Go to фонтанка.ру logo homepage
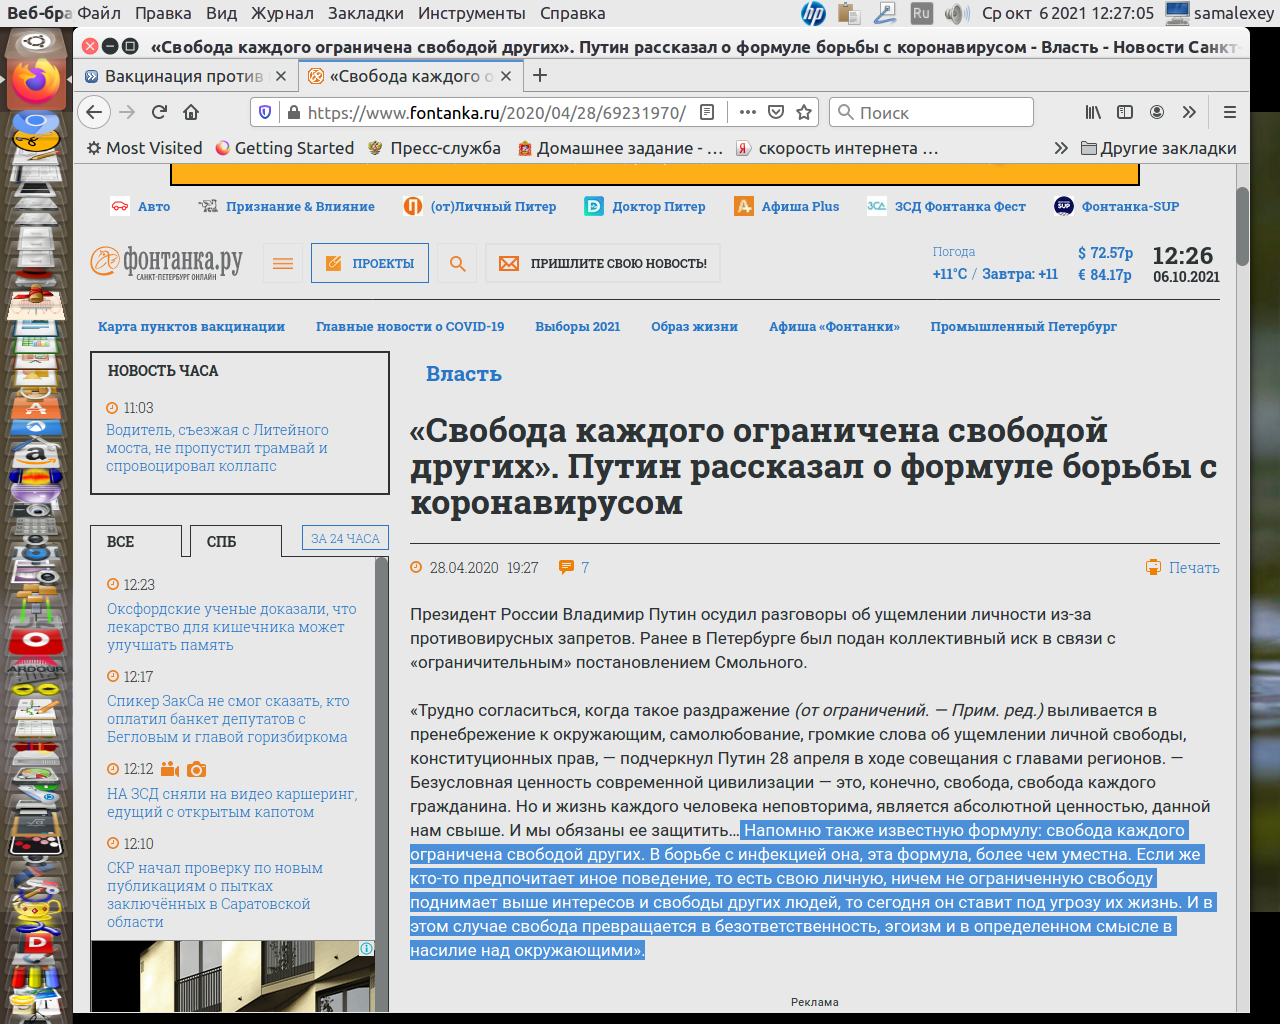 click(167, 263)
